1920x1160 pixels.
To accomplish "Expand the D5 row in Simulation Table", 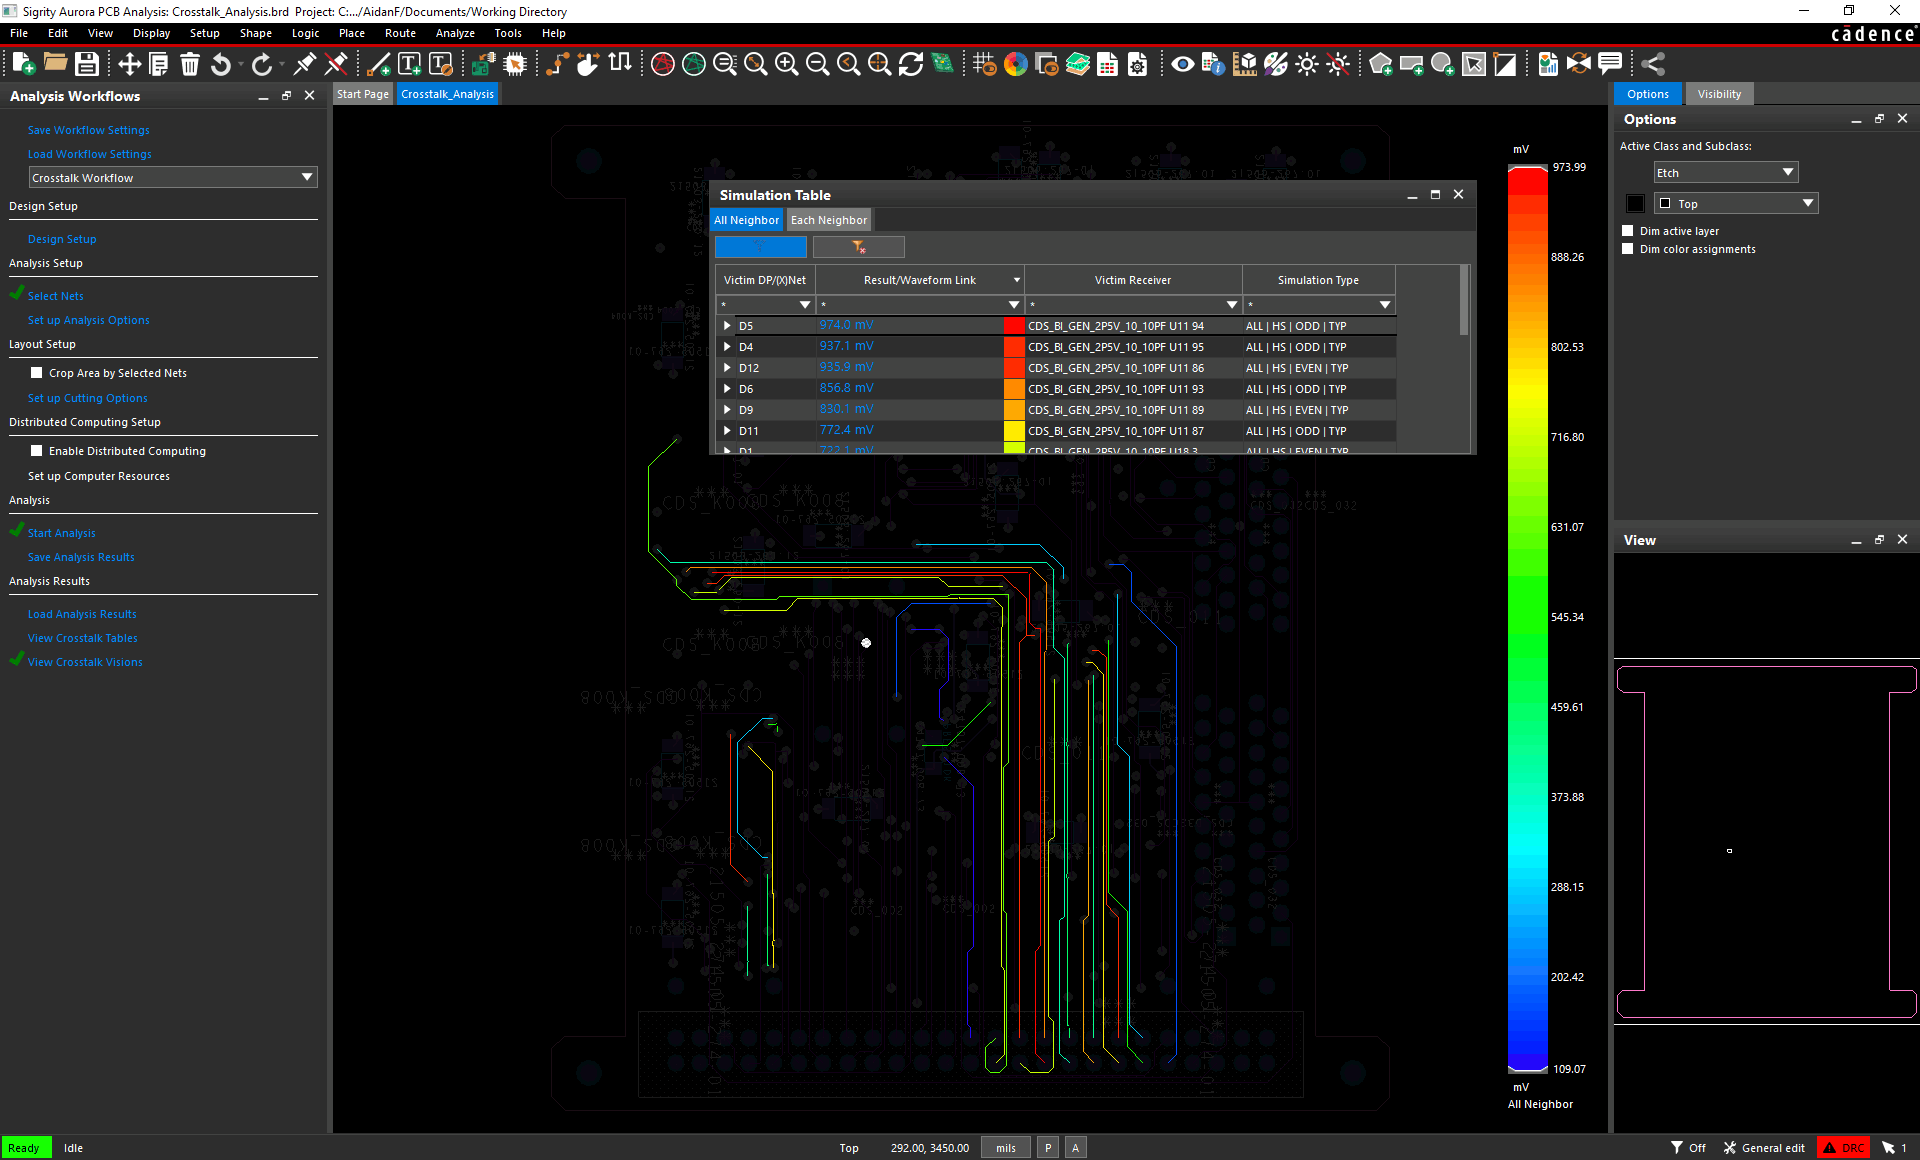I will coord(727,326).
